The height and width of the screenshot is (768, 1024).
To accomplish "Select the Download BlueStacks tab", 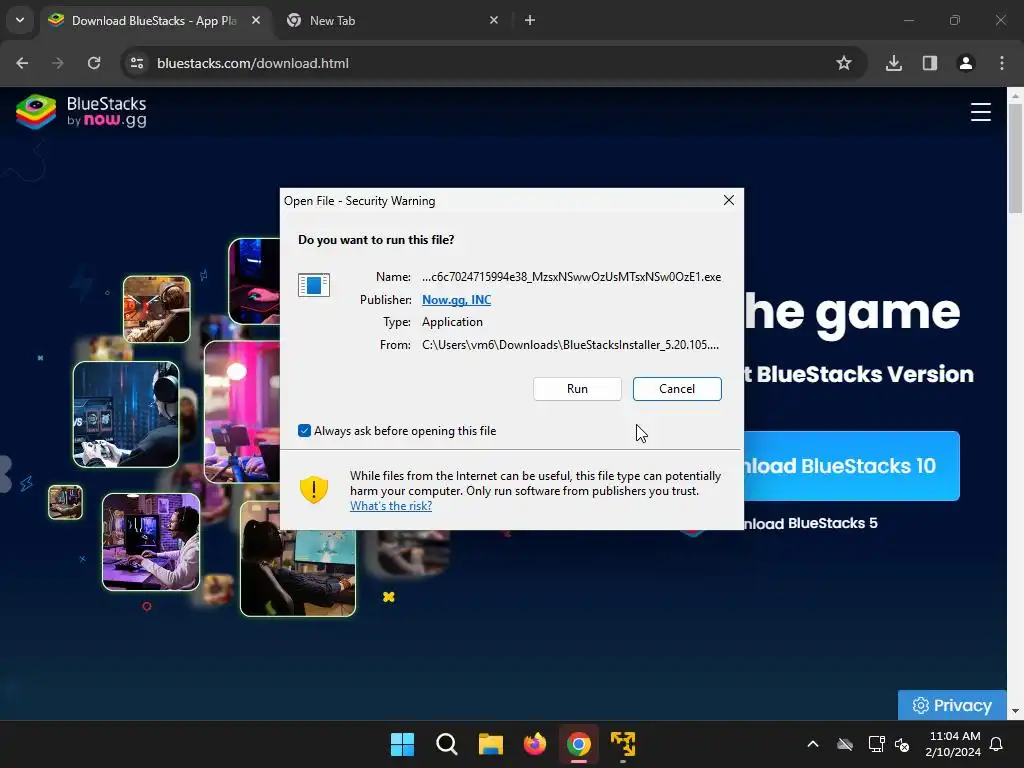I will (x=154, y=20).
